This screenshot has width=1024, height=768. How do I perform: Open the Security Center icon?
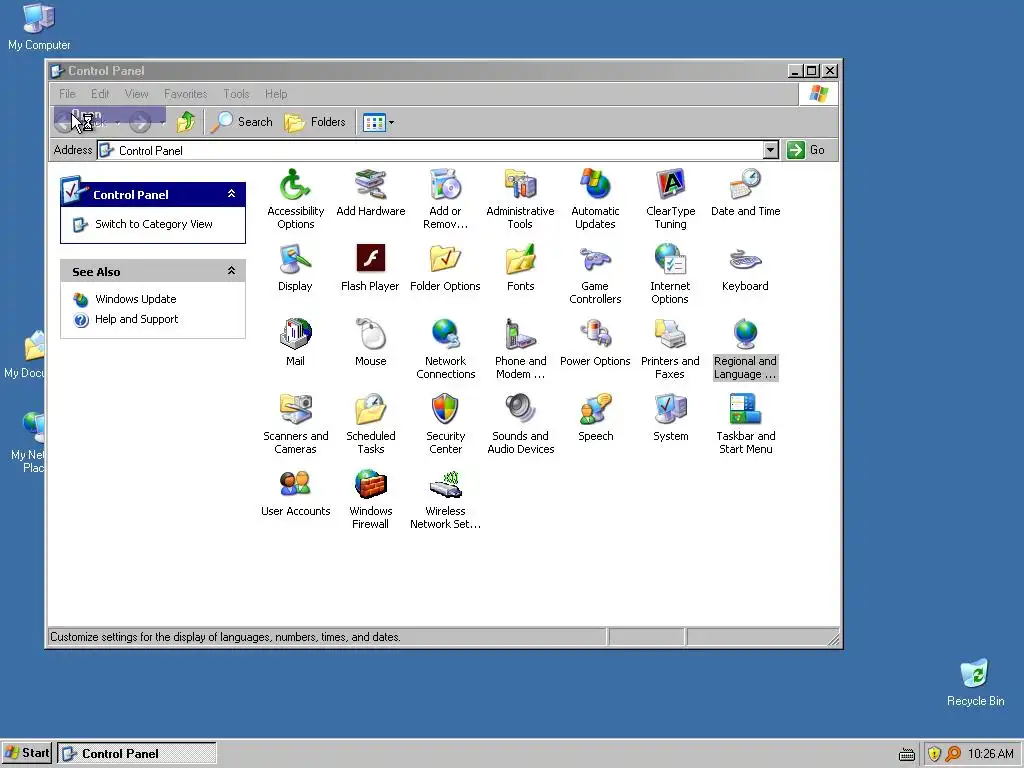445,424
